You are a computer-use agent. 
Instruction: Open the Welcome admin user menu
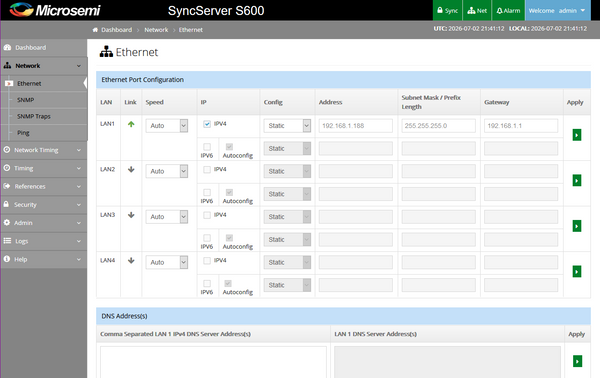point(557,10)
